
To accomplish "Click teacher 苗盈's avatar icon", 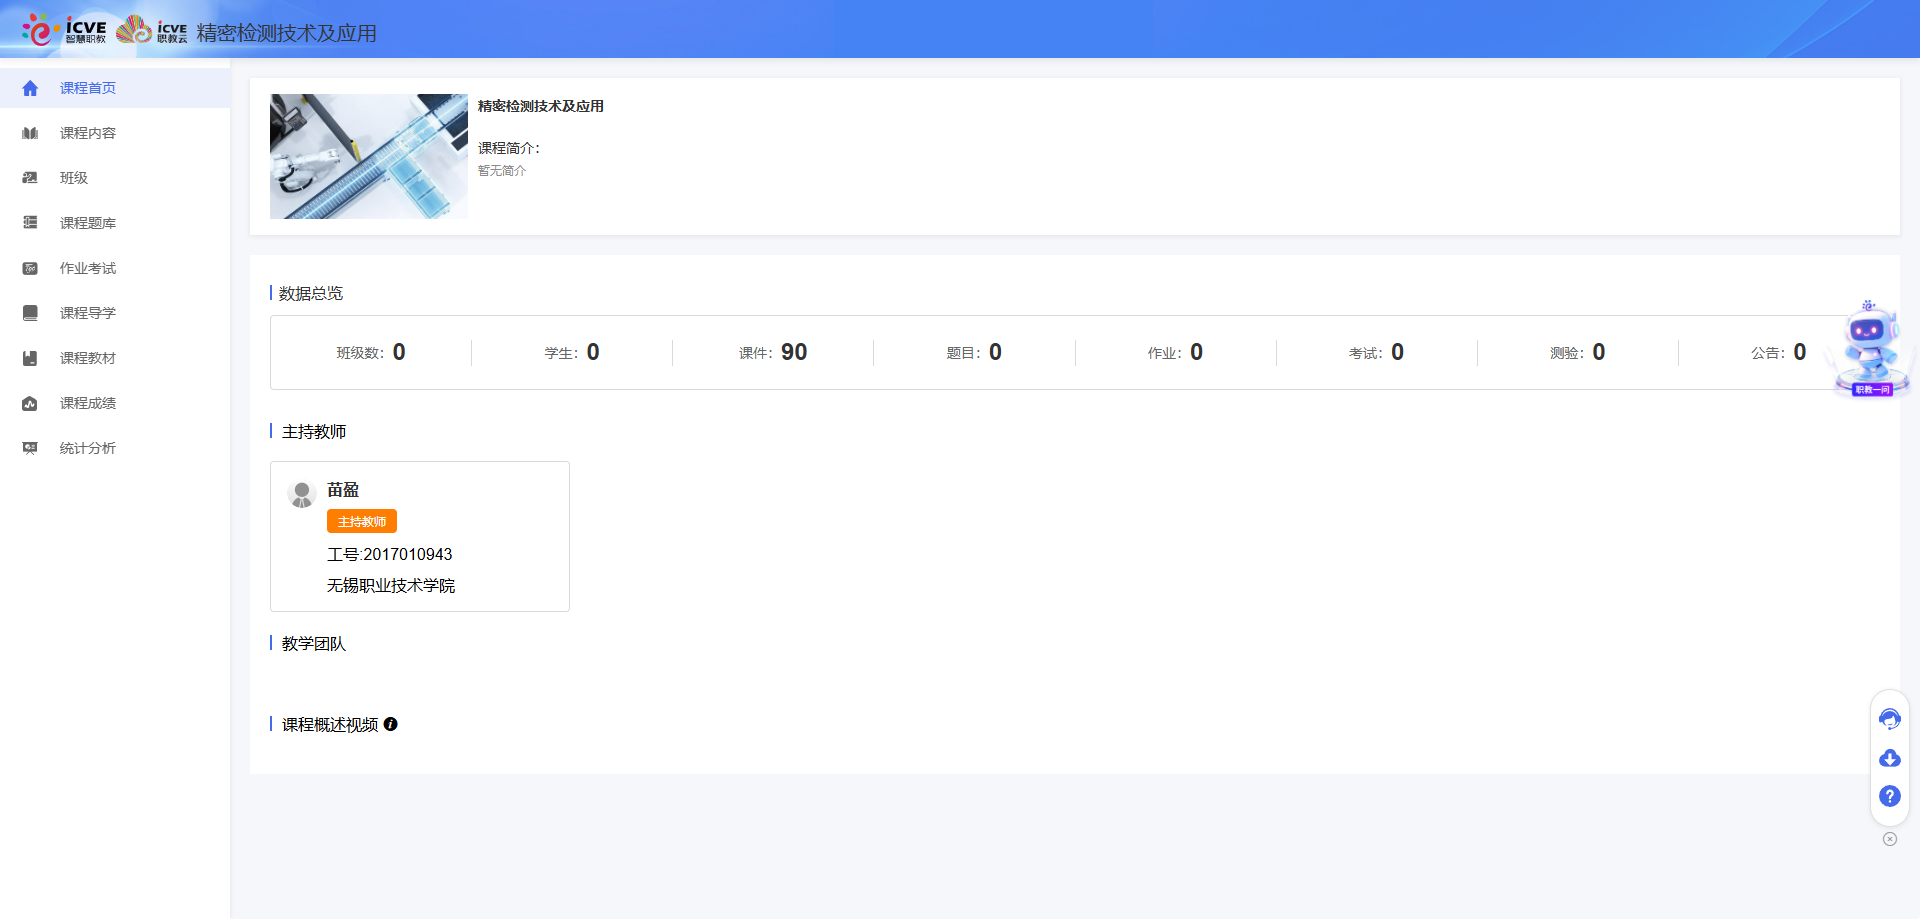I will (301, 493).
